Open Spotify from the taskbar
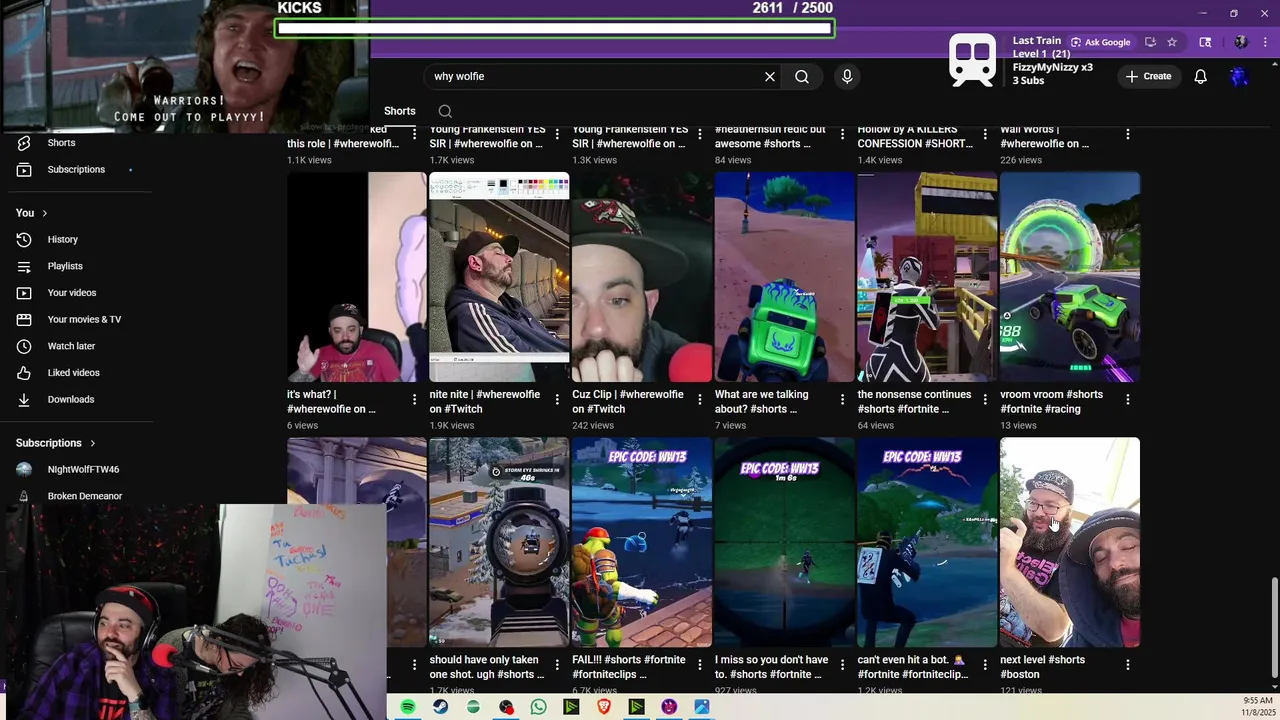 point(408,707)
